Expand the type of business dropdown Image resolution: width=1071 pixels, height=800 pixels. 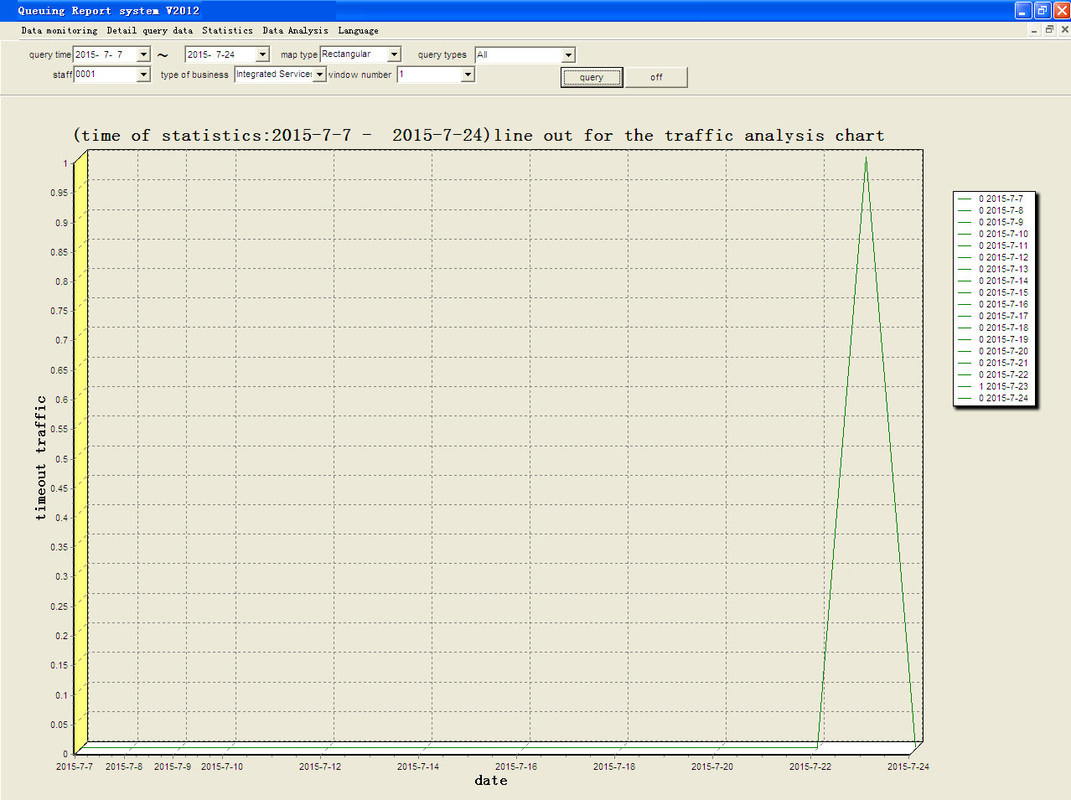(319, 75)
